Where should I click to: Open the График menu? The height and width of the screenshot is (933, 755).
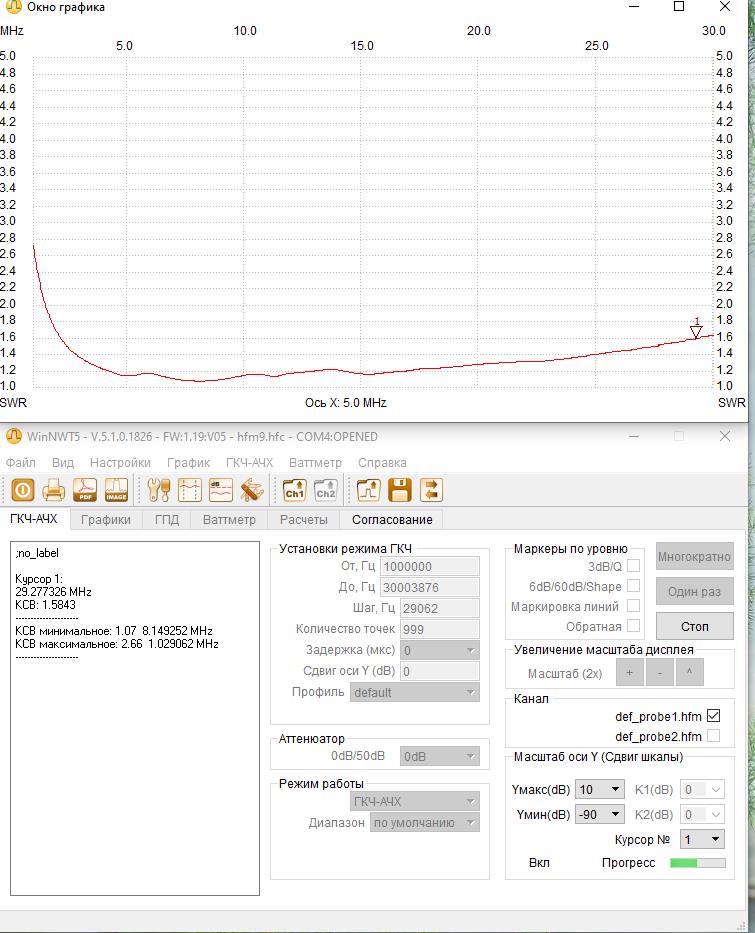click(189, 462)
